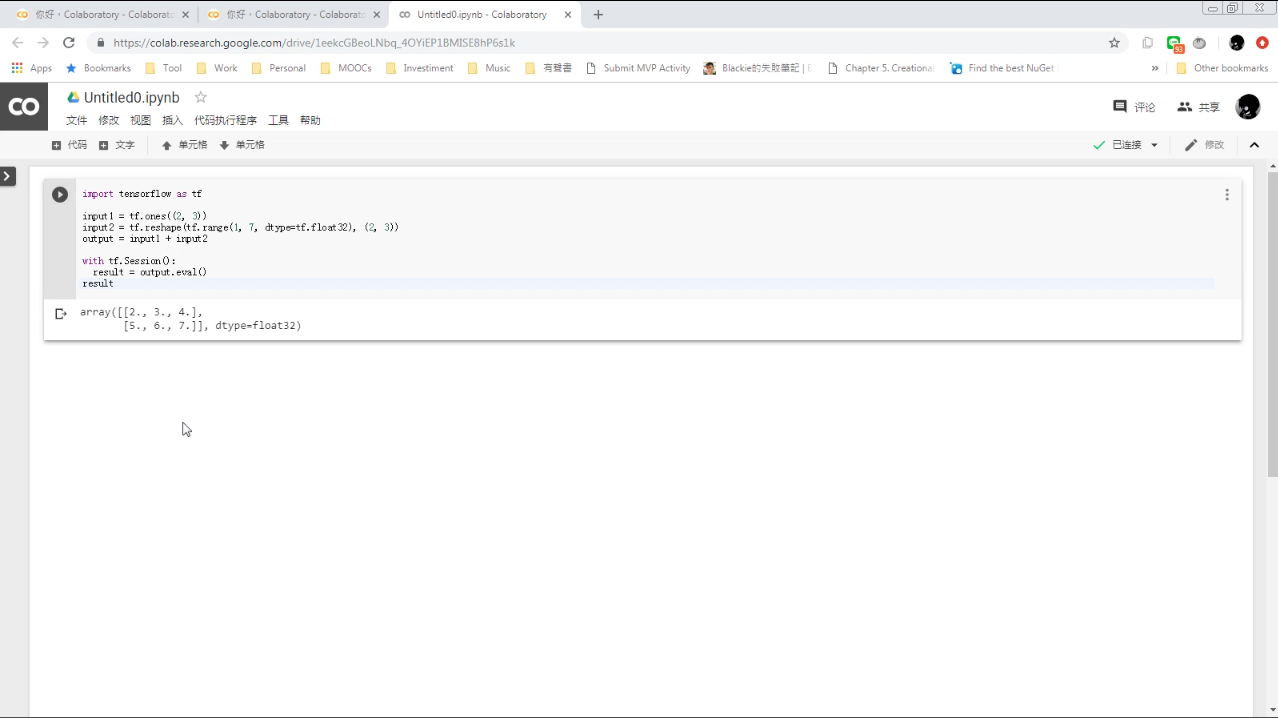Open the Personal bookmarks folder

pos(279,68)
